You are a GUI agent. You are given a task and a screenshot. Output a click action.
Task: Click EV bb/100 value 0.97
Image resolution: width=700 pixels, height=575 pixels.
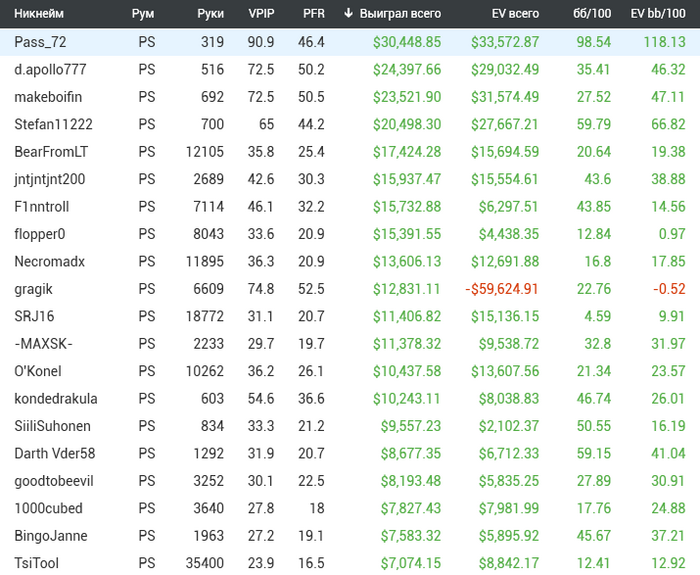click(x=672, y=234)
